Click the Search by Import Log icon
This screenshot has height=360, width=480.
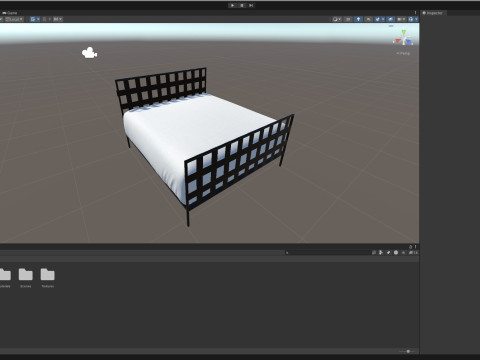point(396,253)
